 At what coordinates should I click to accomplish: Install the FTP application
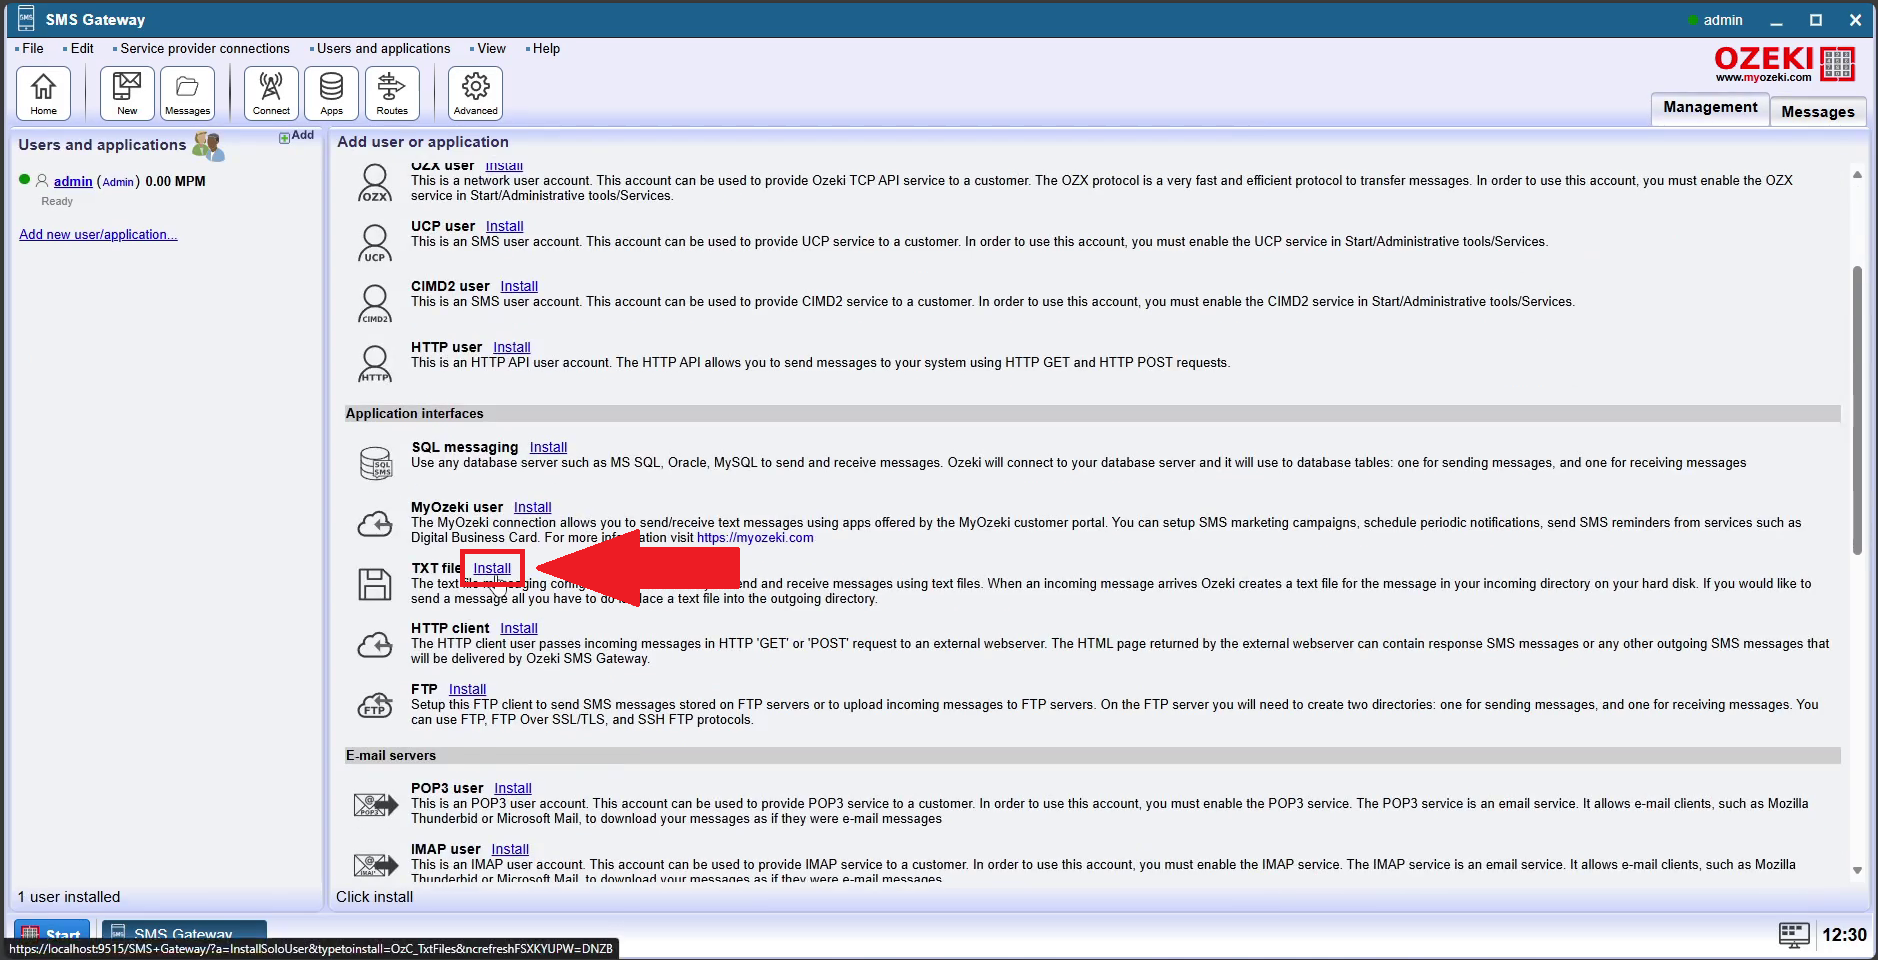pos(467,689)
